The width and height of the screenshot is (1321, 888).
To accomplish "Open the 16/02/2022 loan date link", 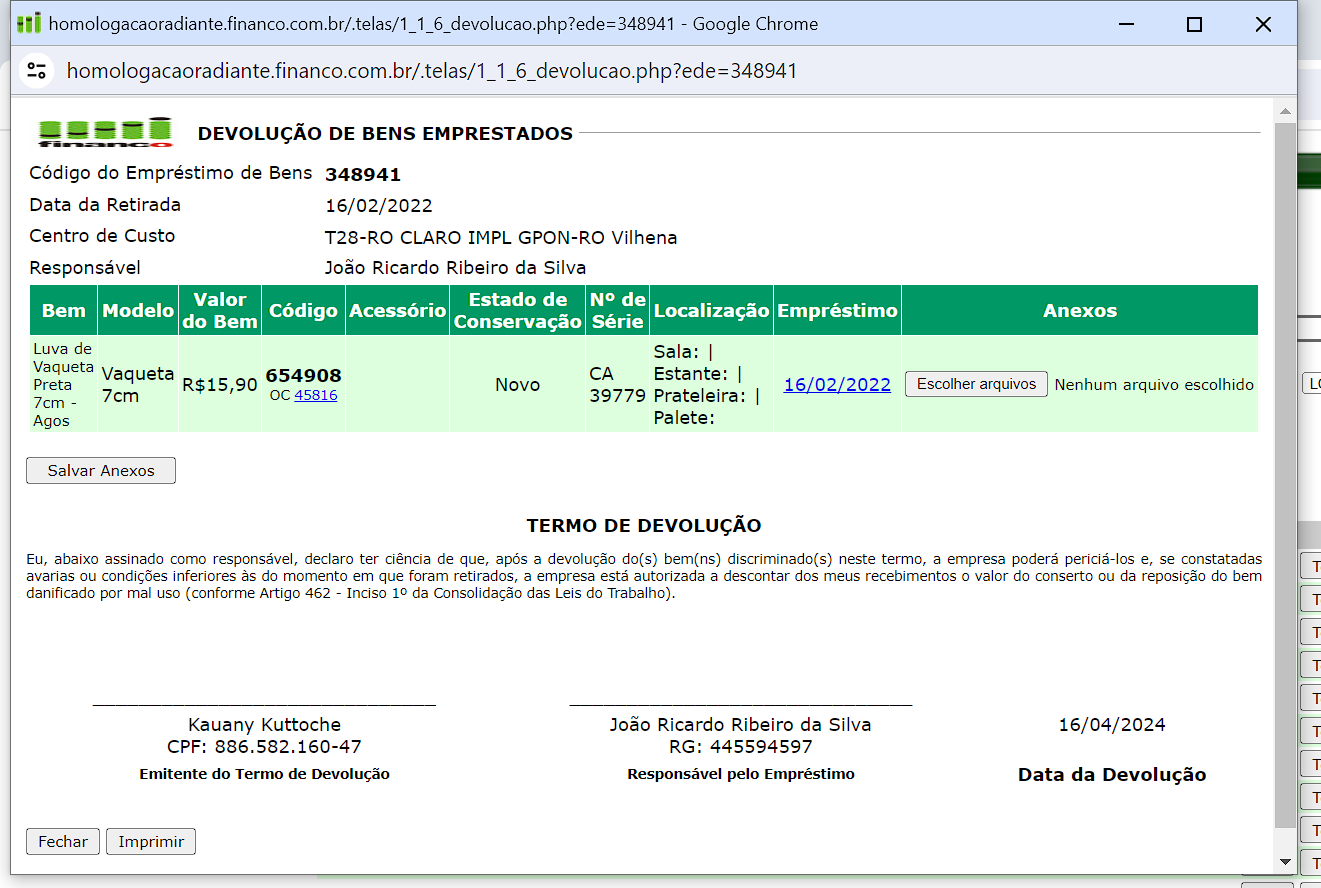I will (x=837, y=385).
